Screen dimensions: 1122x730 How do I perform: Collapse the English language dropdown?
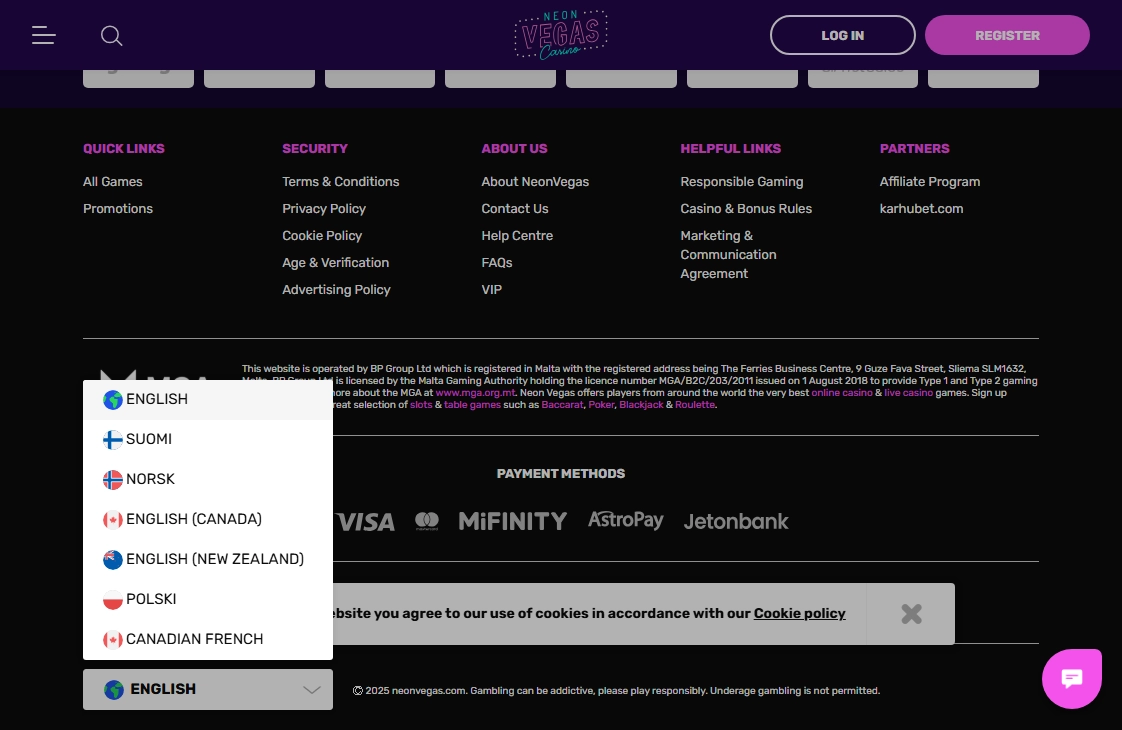coord(208,689)
